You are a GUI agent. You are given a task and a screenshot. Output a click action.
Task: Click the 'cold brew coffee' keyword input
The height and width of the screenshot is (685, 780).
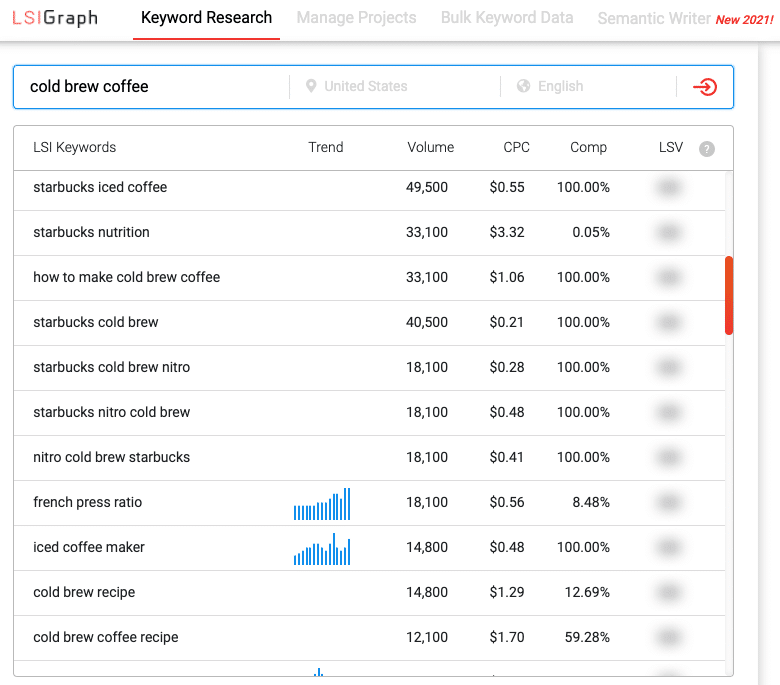pos(152,87)
